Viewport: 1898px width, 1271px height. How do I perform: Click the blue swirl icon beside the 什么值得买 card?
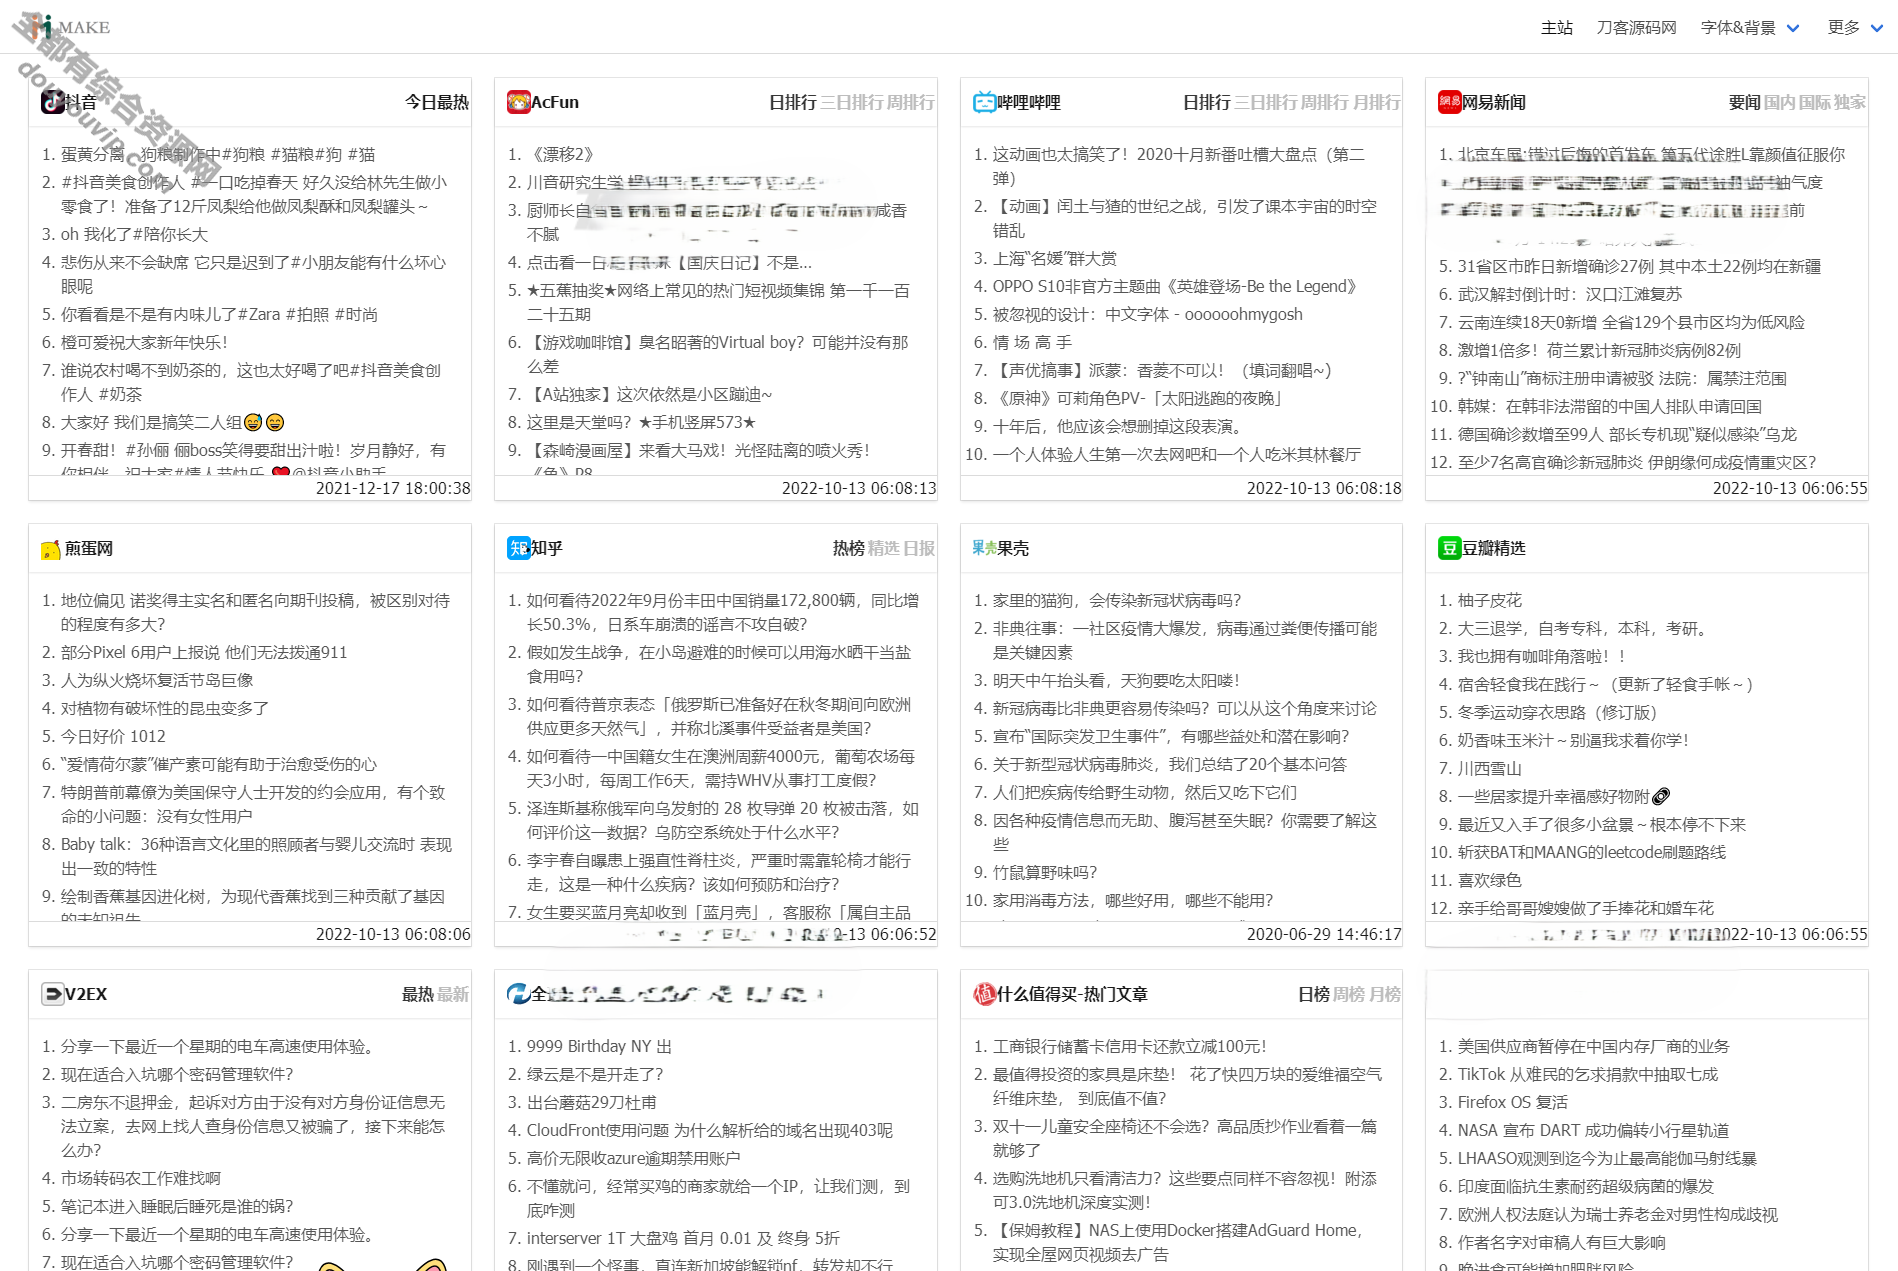pos(518,994)
